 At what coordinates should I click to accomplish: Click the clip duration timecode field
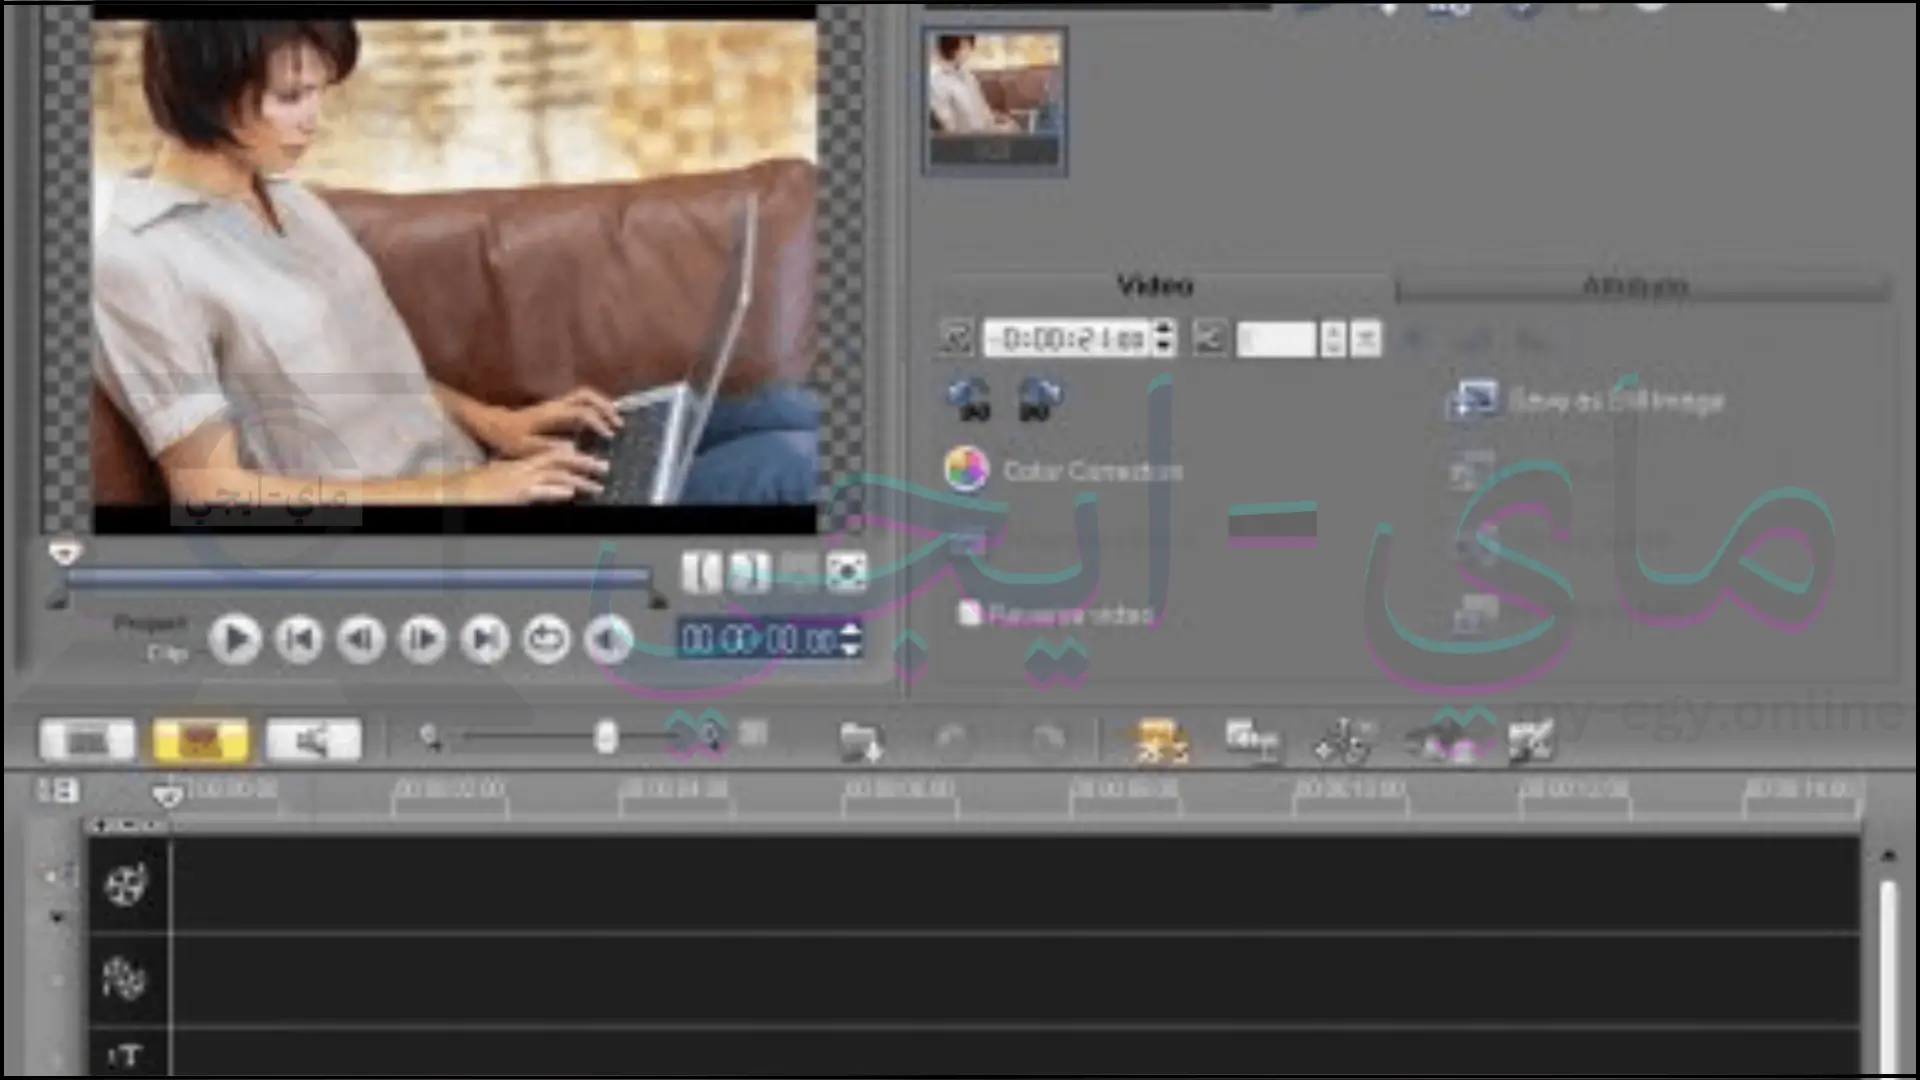1068,339
